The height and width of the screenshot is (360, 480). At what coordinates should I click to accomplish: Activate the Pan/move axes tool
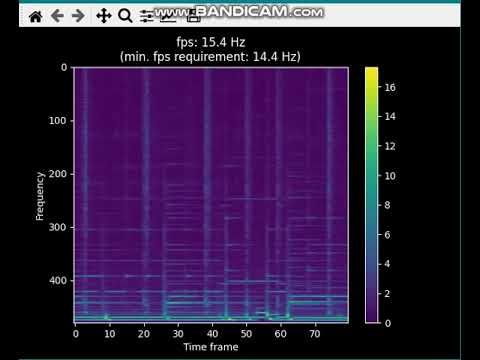104,16
